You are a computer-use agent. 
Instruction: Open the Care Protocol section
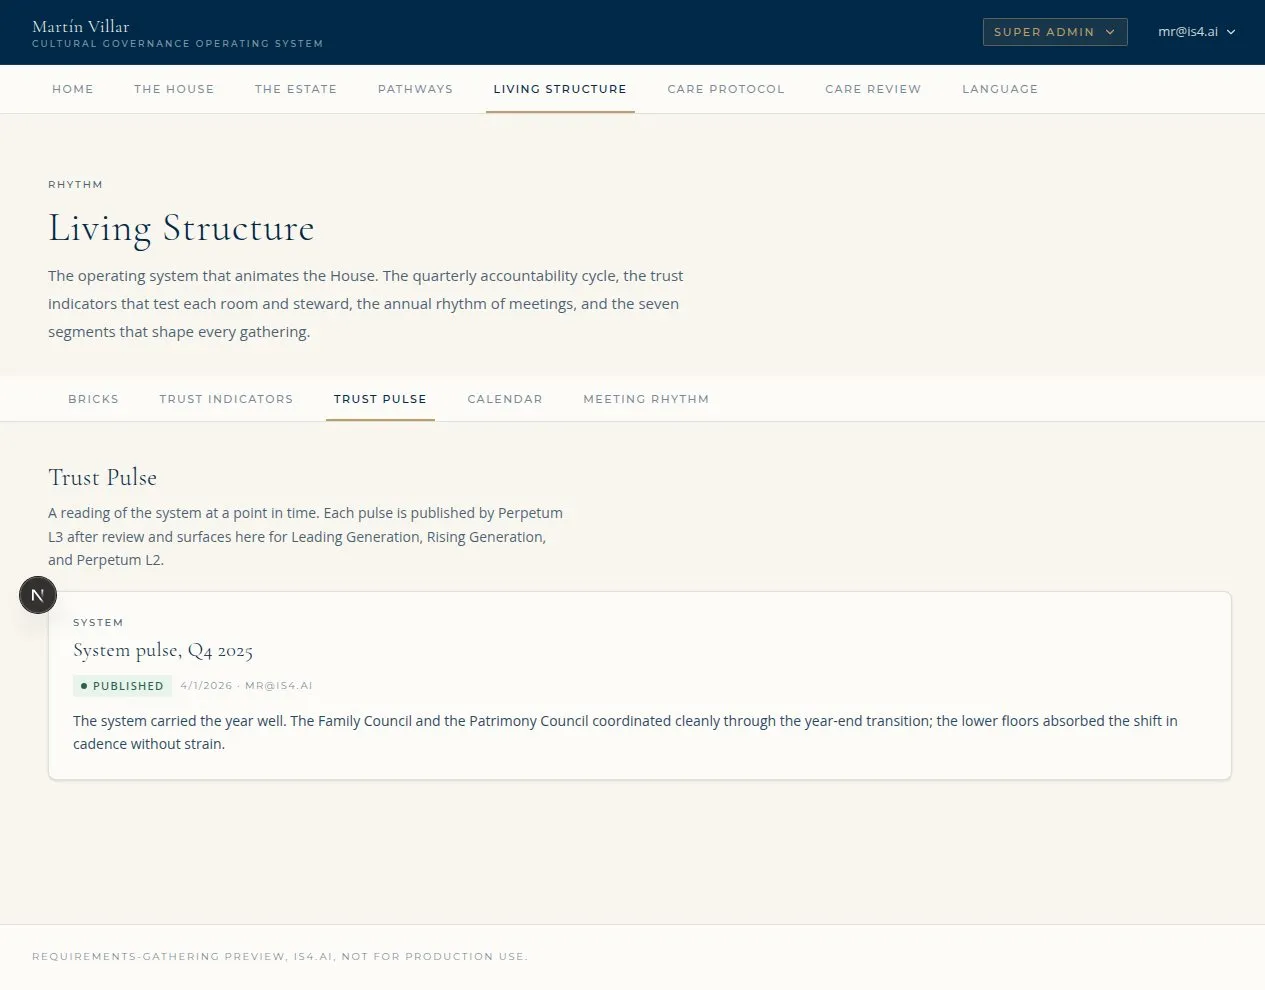click(x=726, y=89)
